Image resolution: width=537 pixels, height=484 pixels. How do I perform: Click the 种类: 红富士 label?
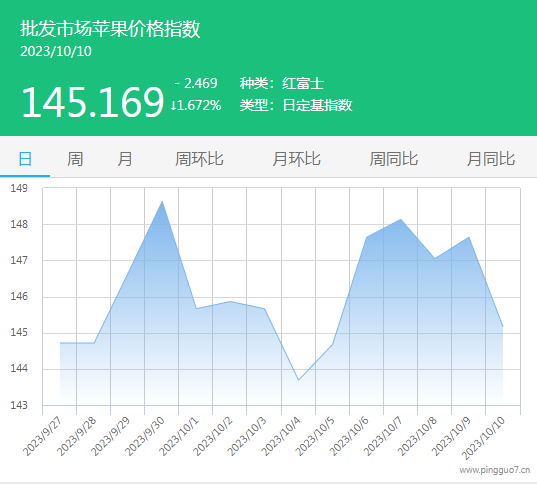282,84
